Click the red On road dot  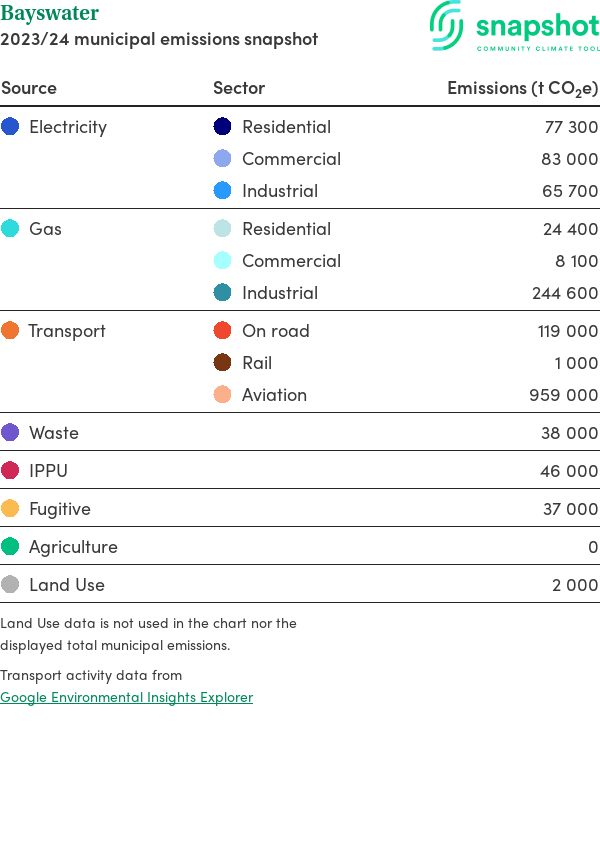[223, 331]
